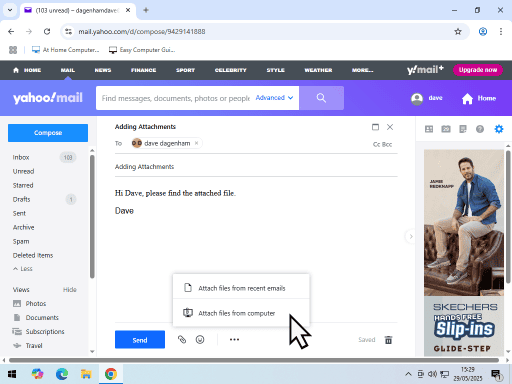Viewport: 512px width, 384px height.
Task: Select Attach files from computer
Action: [x=241, y=313]
